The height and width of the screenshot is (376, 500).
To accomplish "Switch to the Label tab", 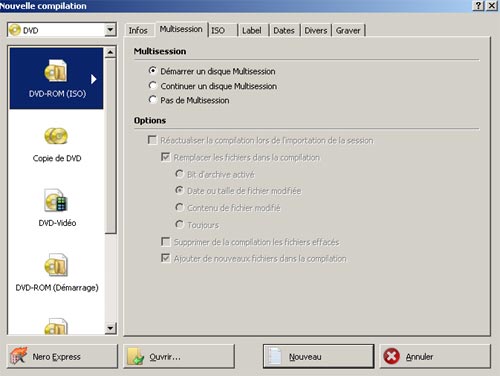I will point(252,30).
